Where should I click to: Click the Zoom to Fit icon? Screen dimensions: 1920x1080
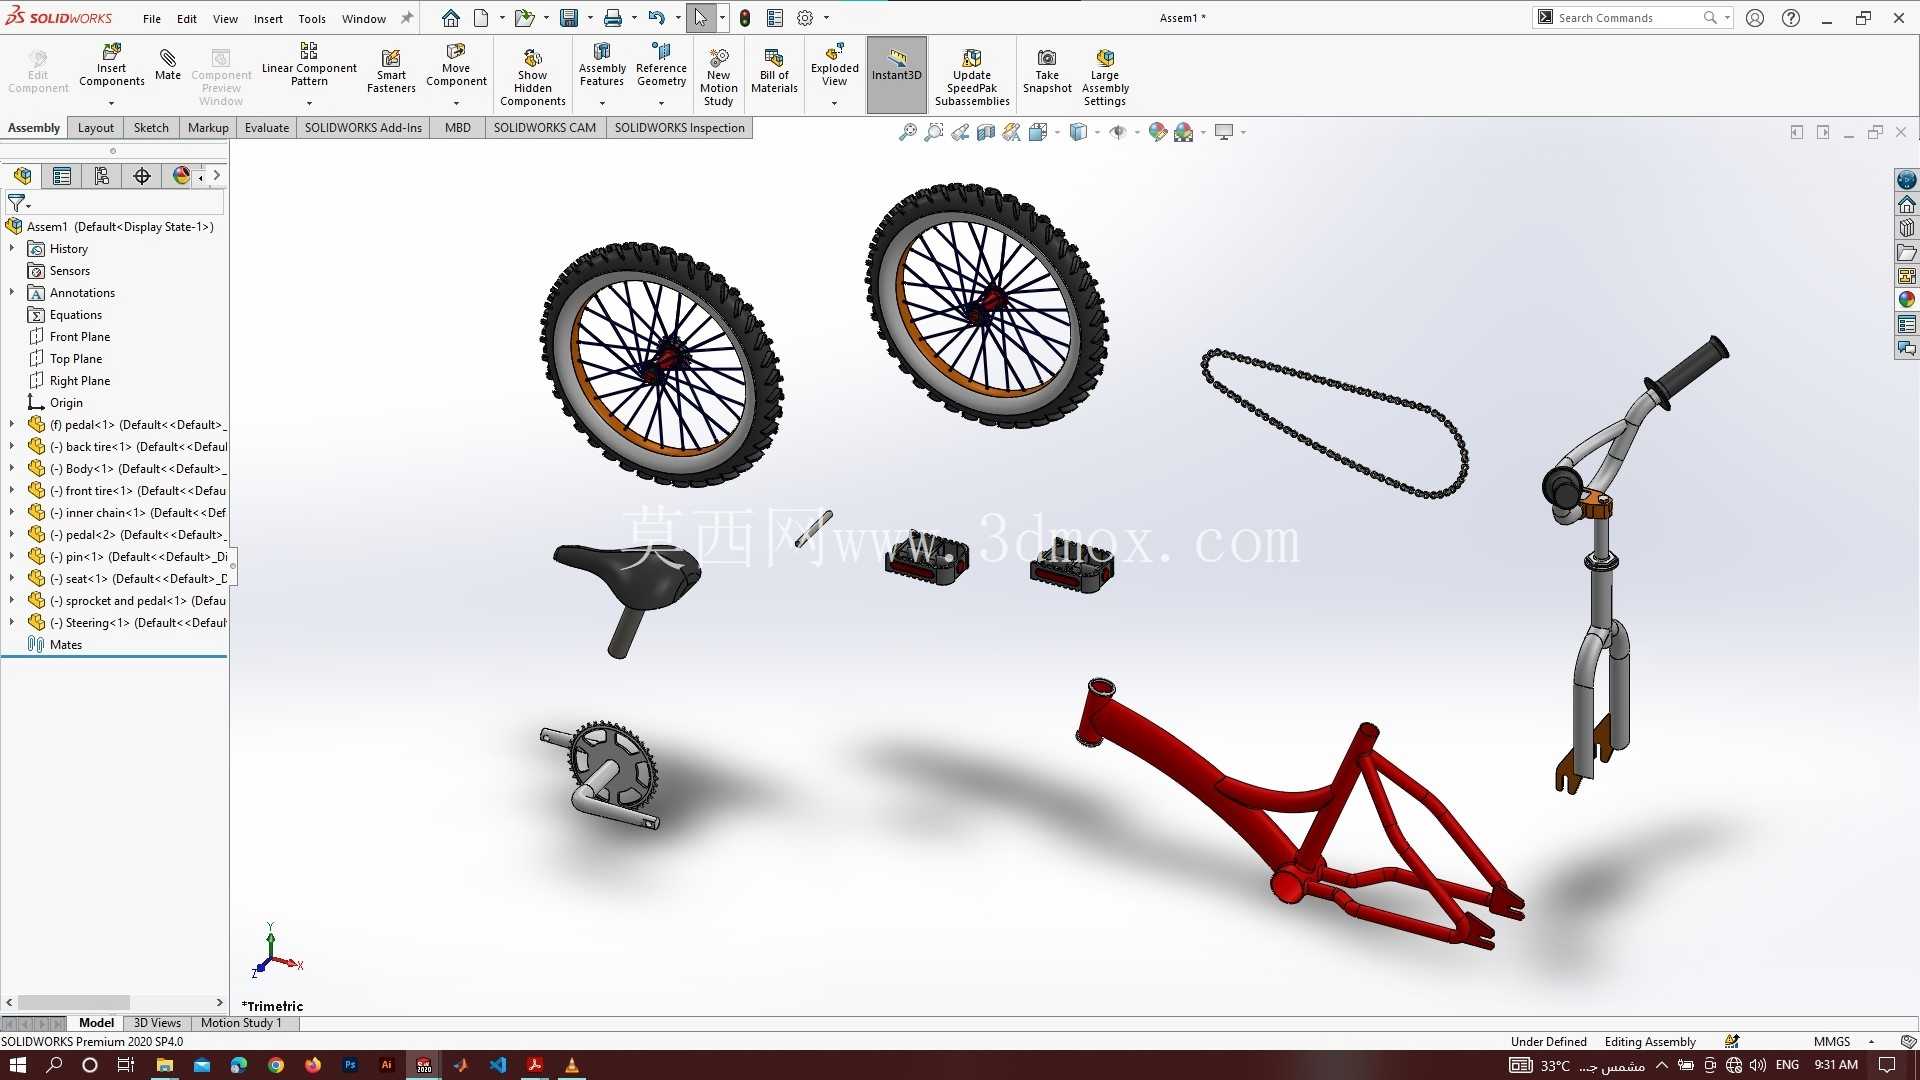907,132
